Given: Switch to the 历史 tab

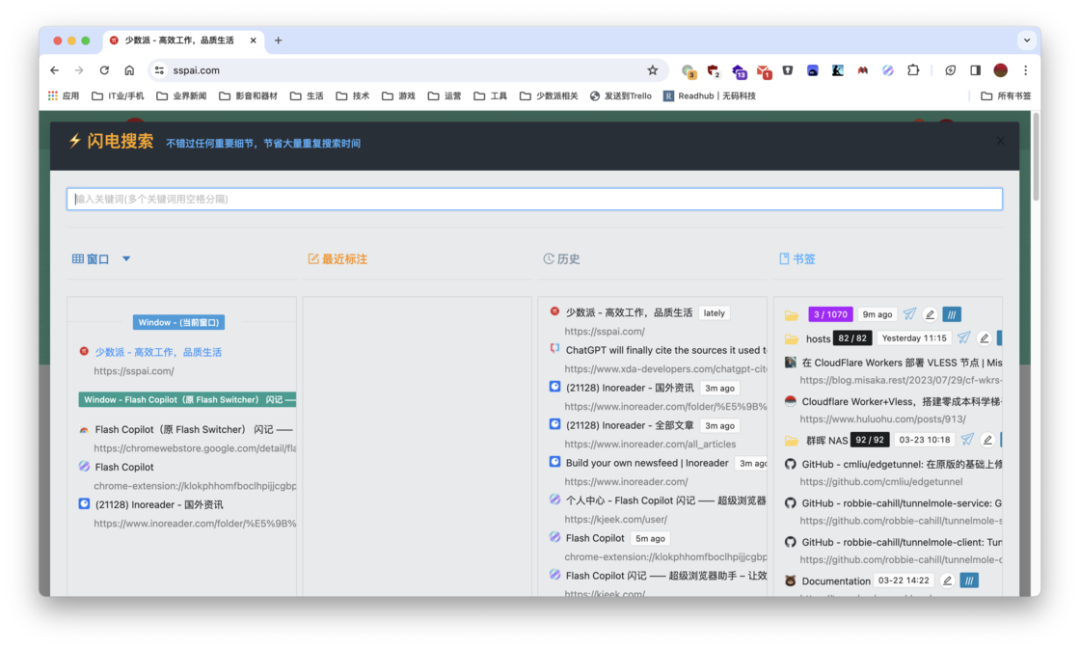Looking at the screenshot, I should [561, 259].
